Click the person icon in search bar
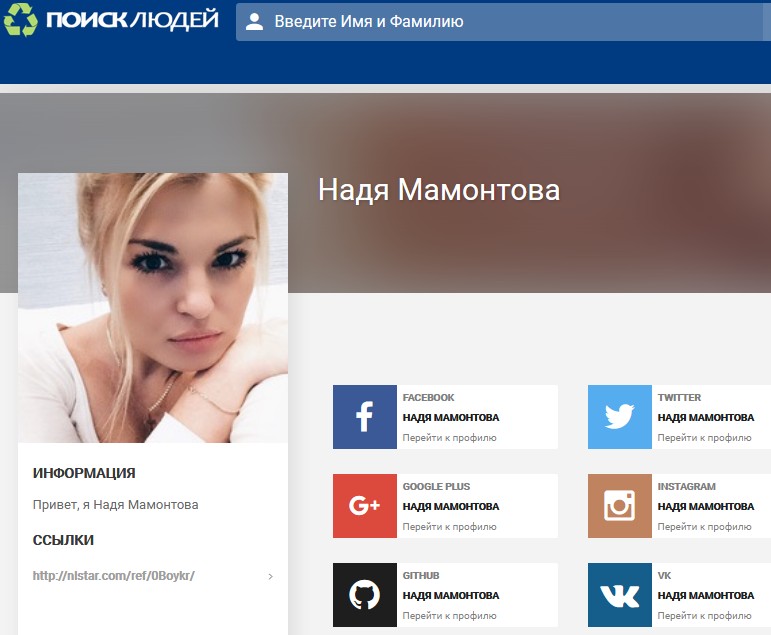Screen dimensions: 771x635 [254, 22]
